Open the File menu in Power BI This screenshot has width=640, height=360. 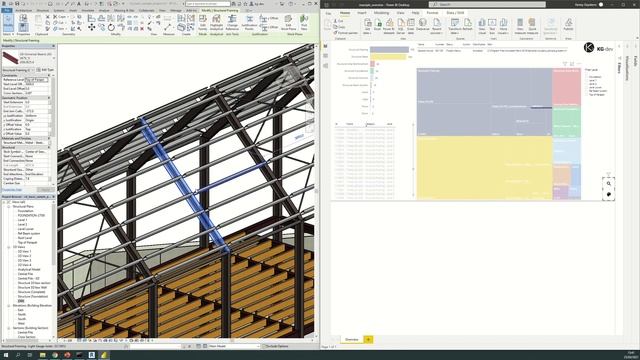(328, 13)
